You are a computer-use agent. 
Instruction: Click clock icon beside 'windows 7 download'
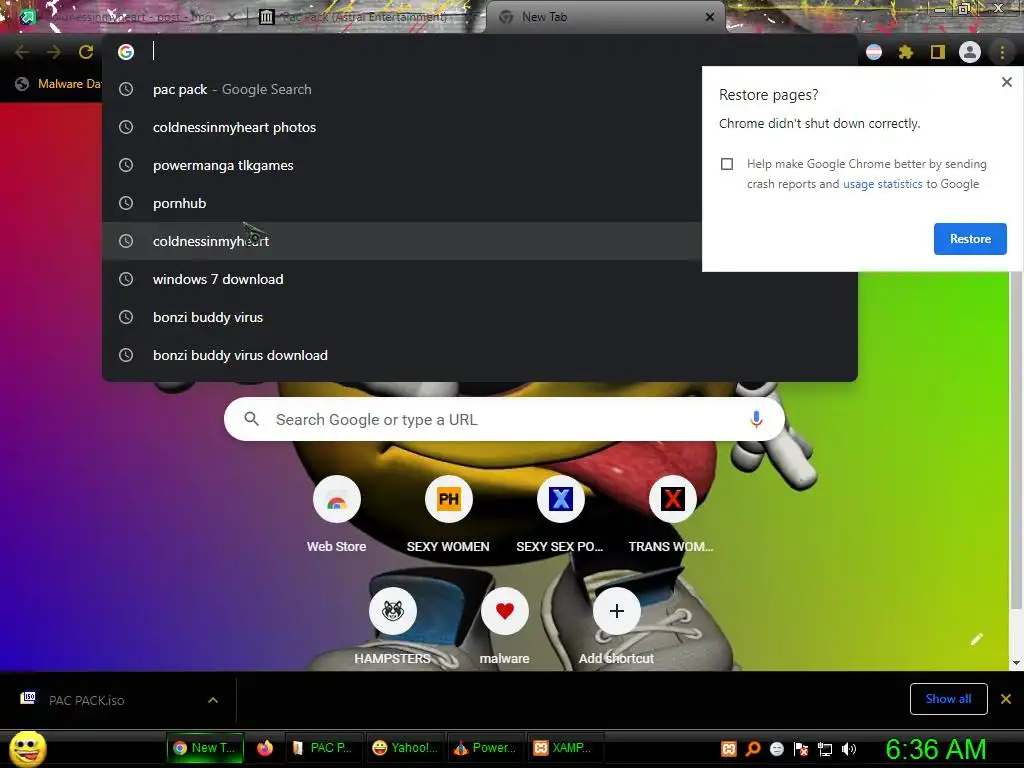pos(126,280)
